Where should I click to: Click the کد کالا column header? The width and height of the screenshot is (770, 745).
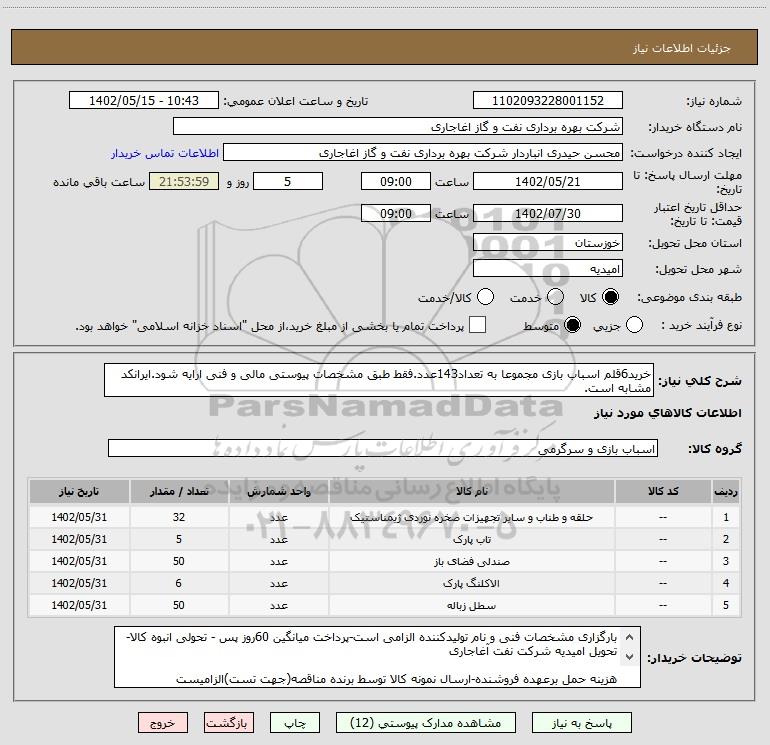tap(663, 491)
